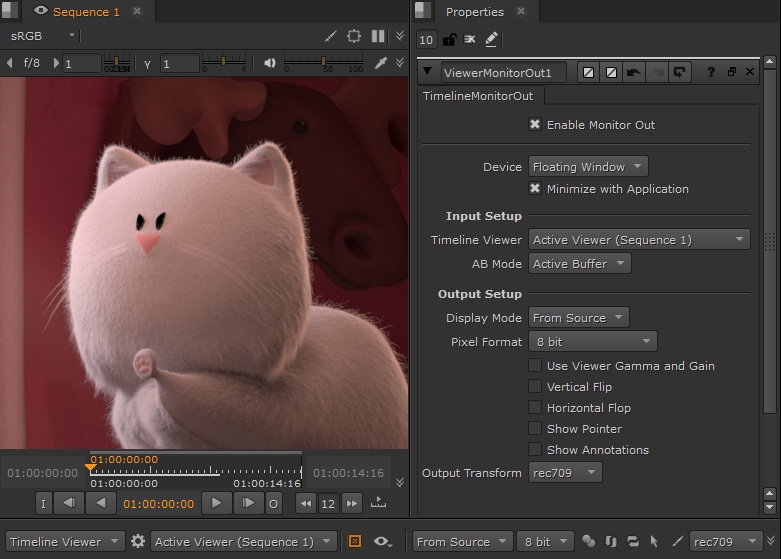Disable the Enable Monitor Out checkbox
This screenshot has height=559, width=781.
[535, 125]
